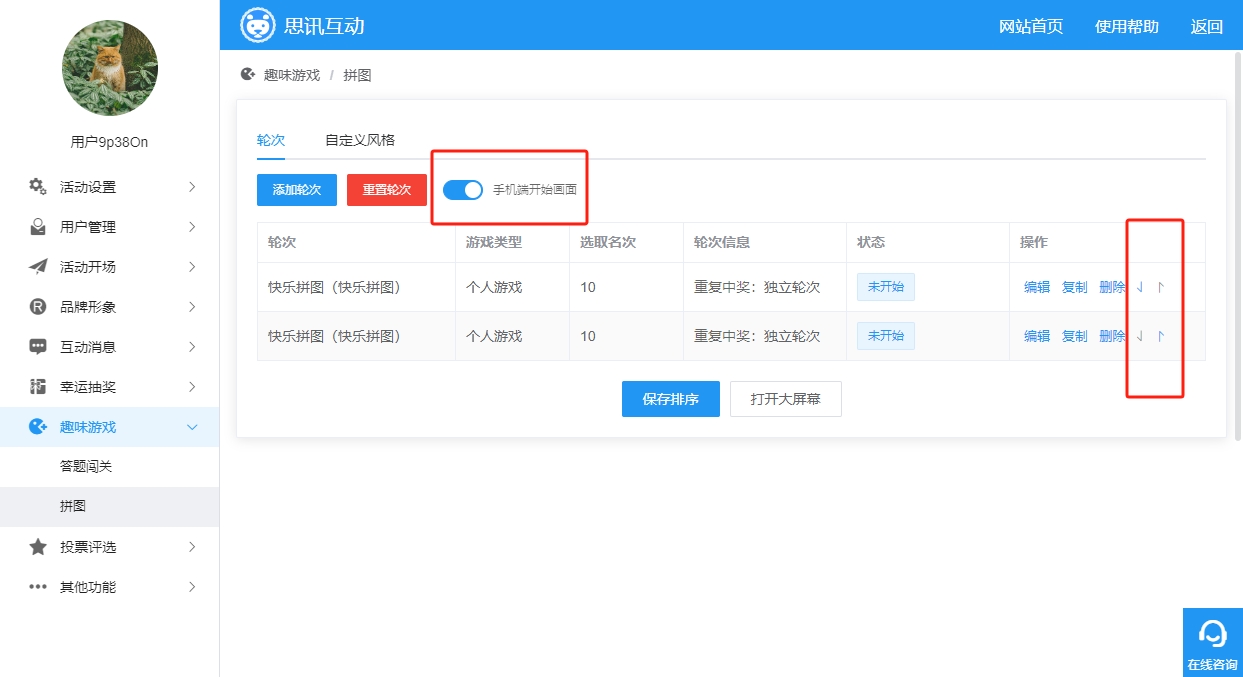The height and width of the screenshot is (677, 1243).
Task: Click the 互动消息 chat bubble icon
Action: point(38,347)
